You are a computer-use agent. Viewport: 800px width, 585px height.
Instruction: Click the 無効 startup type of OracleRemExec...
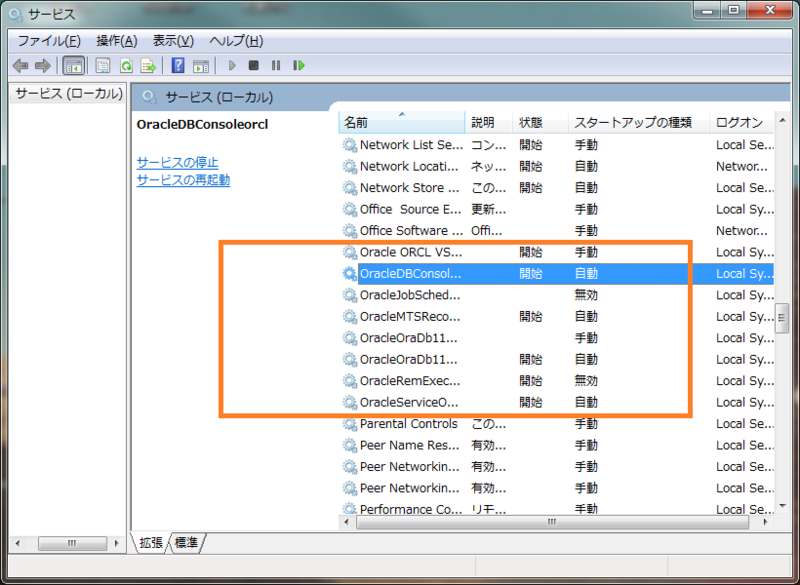click(586, 380)
